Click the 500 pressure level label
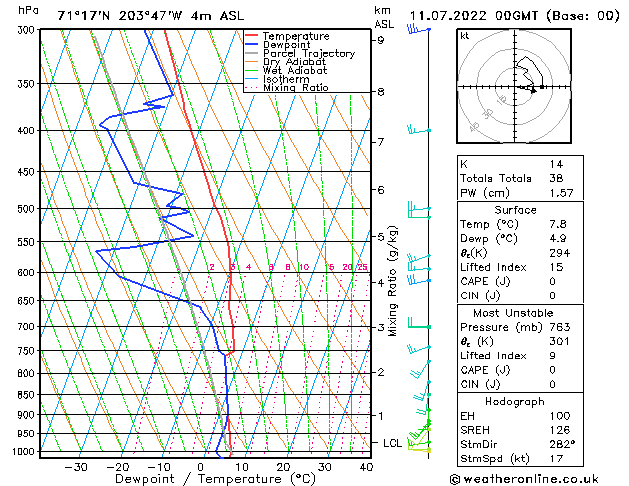This screenshot has height=486, width=629. [x=27, y=209]
